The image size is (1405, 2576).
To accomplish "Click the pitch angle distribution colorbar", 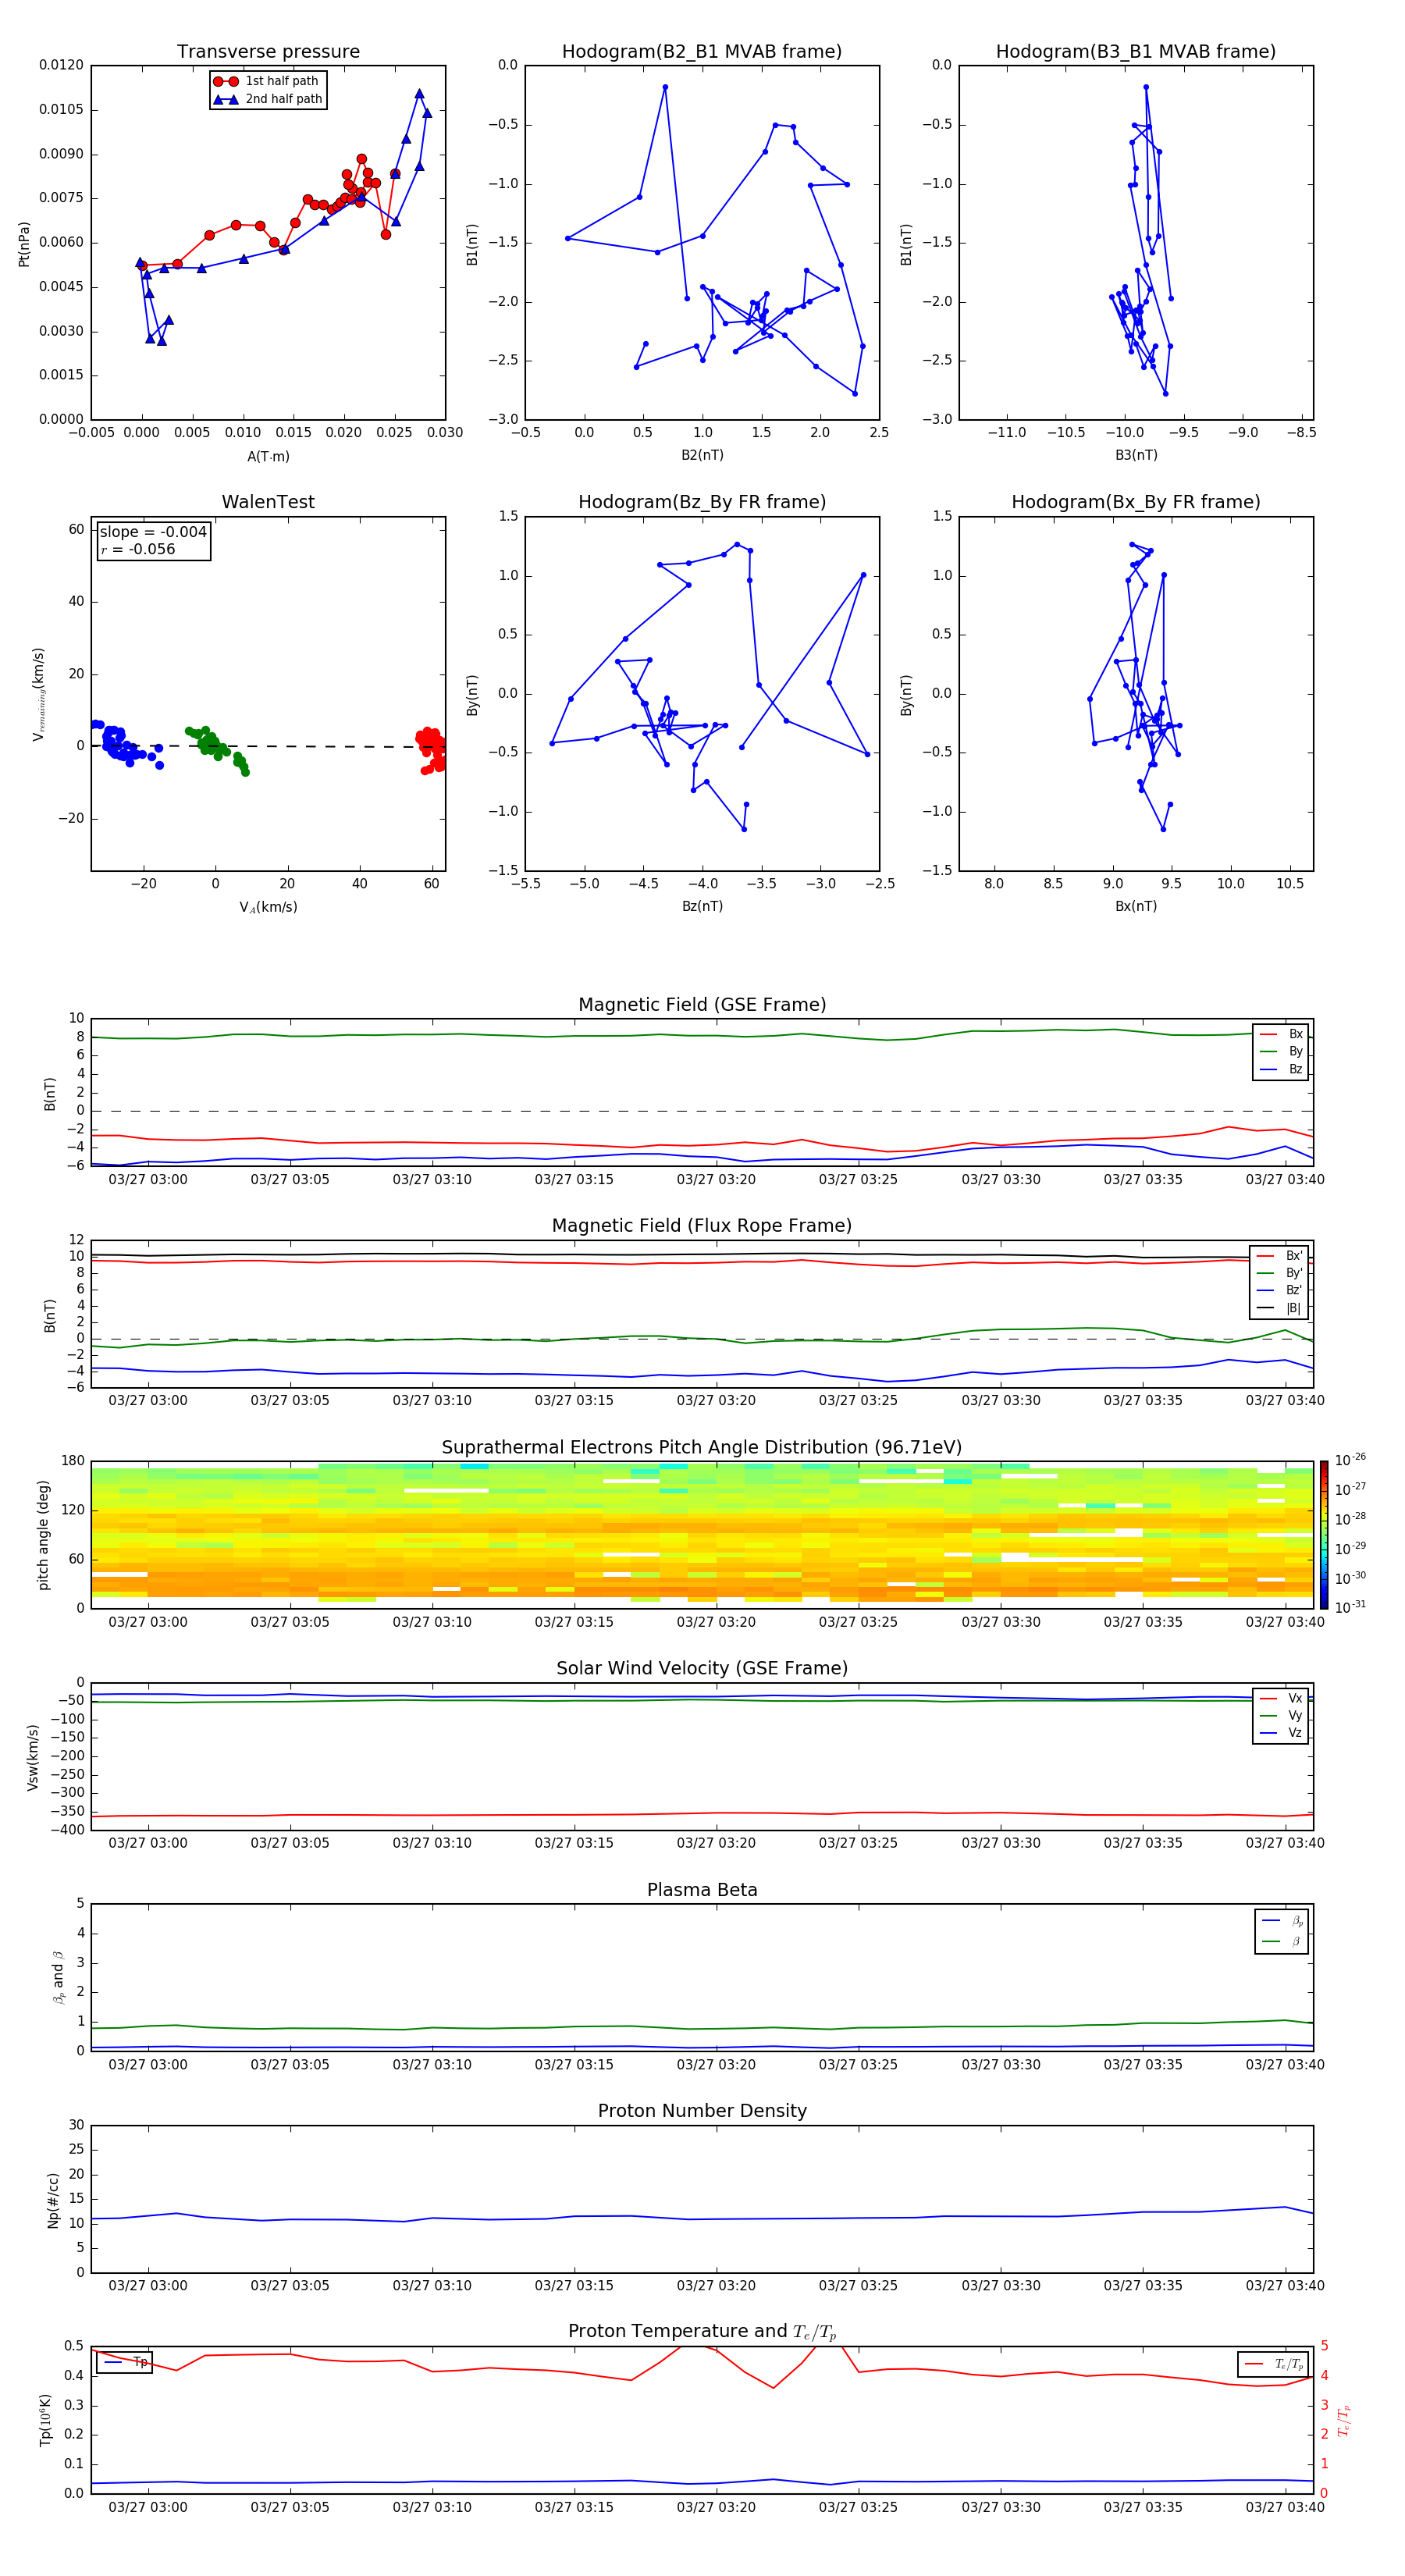I will pos(1324,1535).
